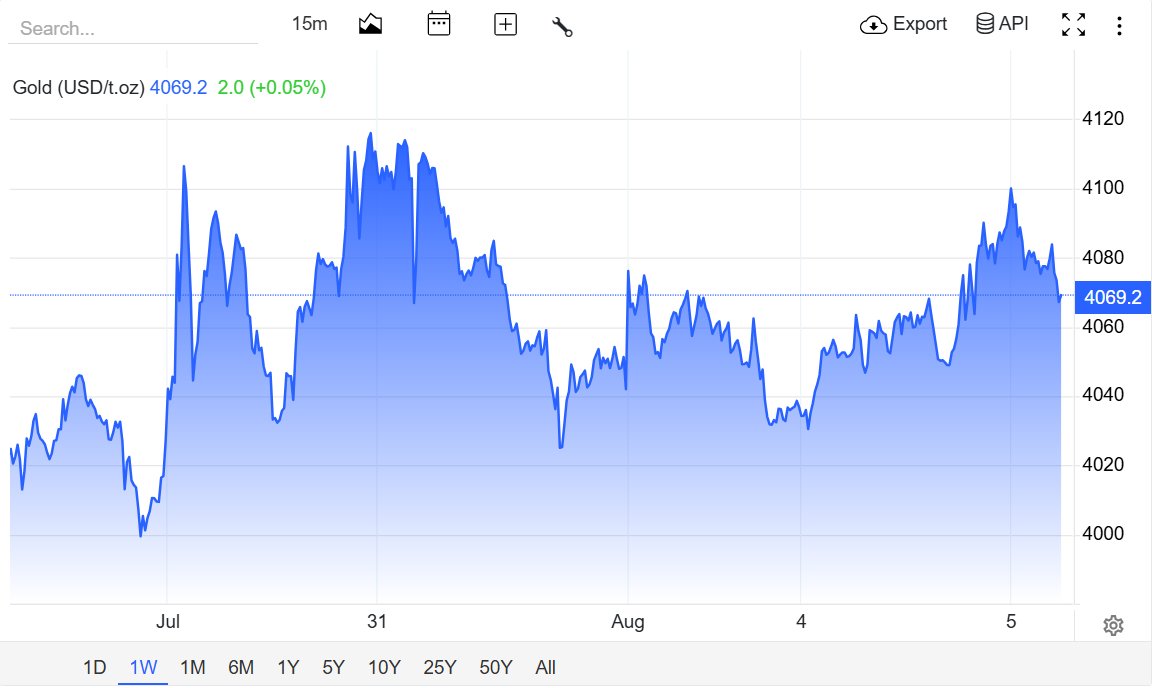Select the 1Y time range tab
Viewport: 1152px width, 688px height.
point(288,667)
